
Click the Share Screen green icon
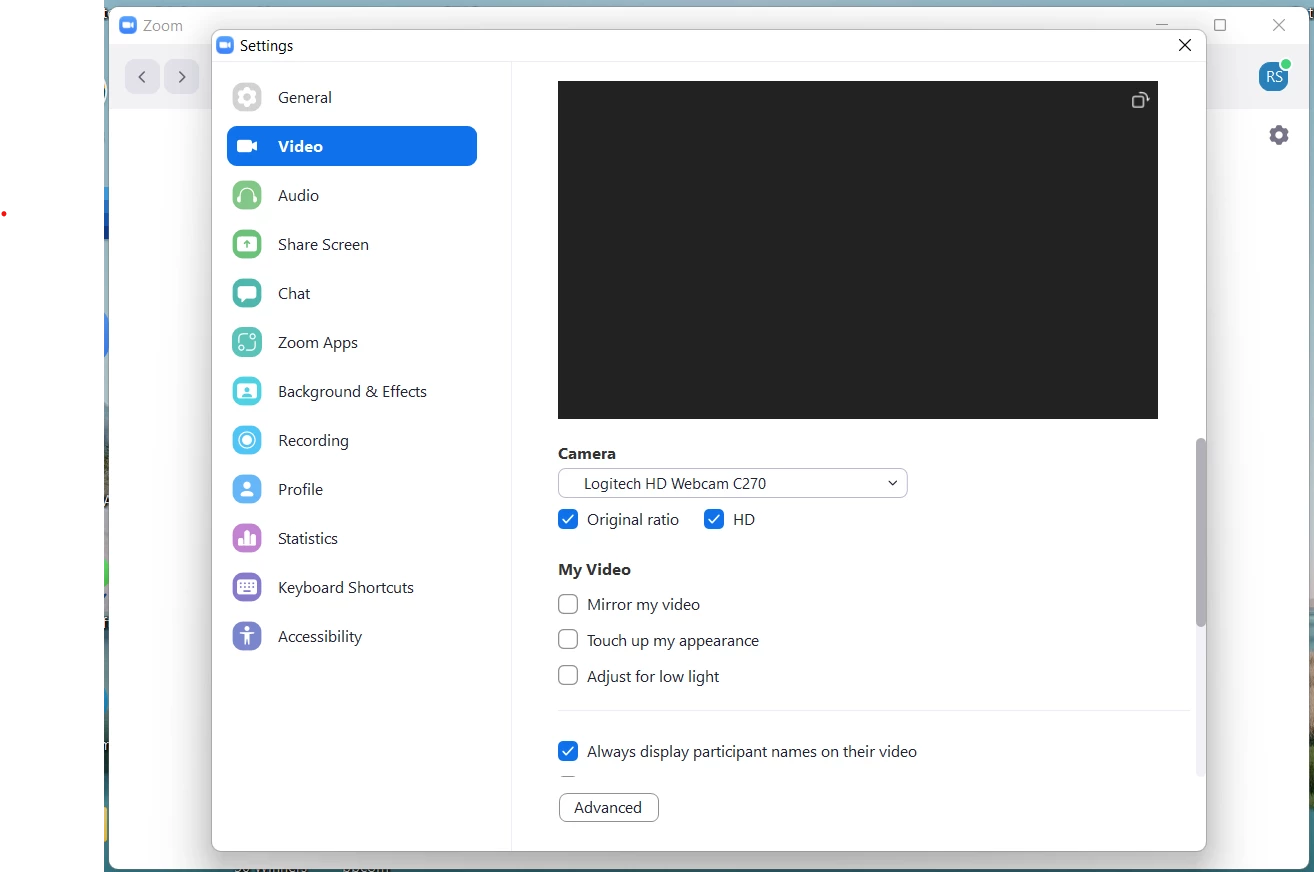click(247, 244)
